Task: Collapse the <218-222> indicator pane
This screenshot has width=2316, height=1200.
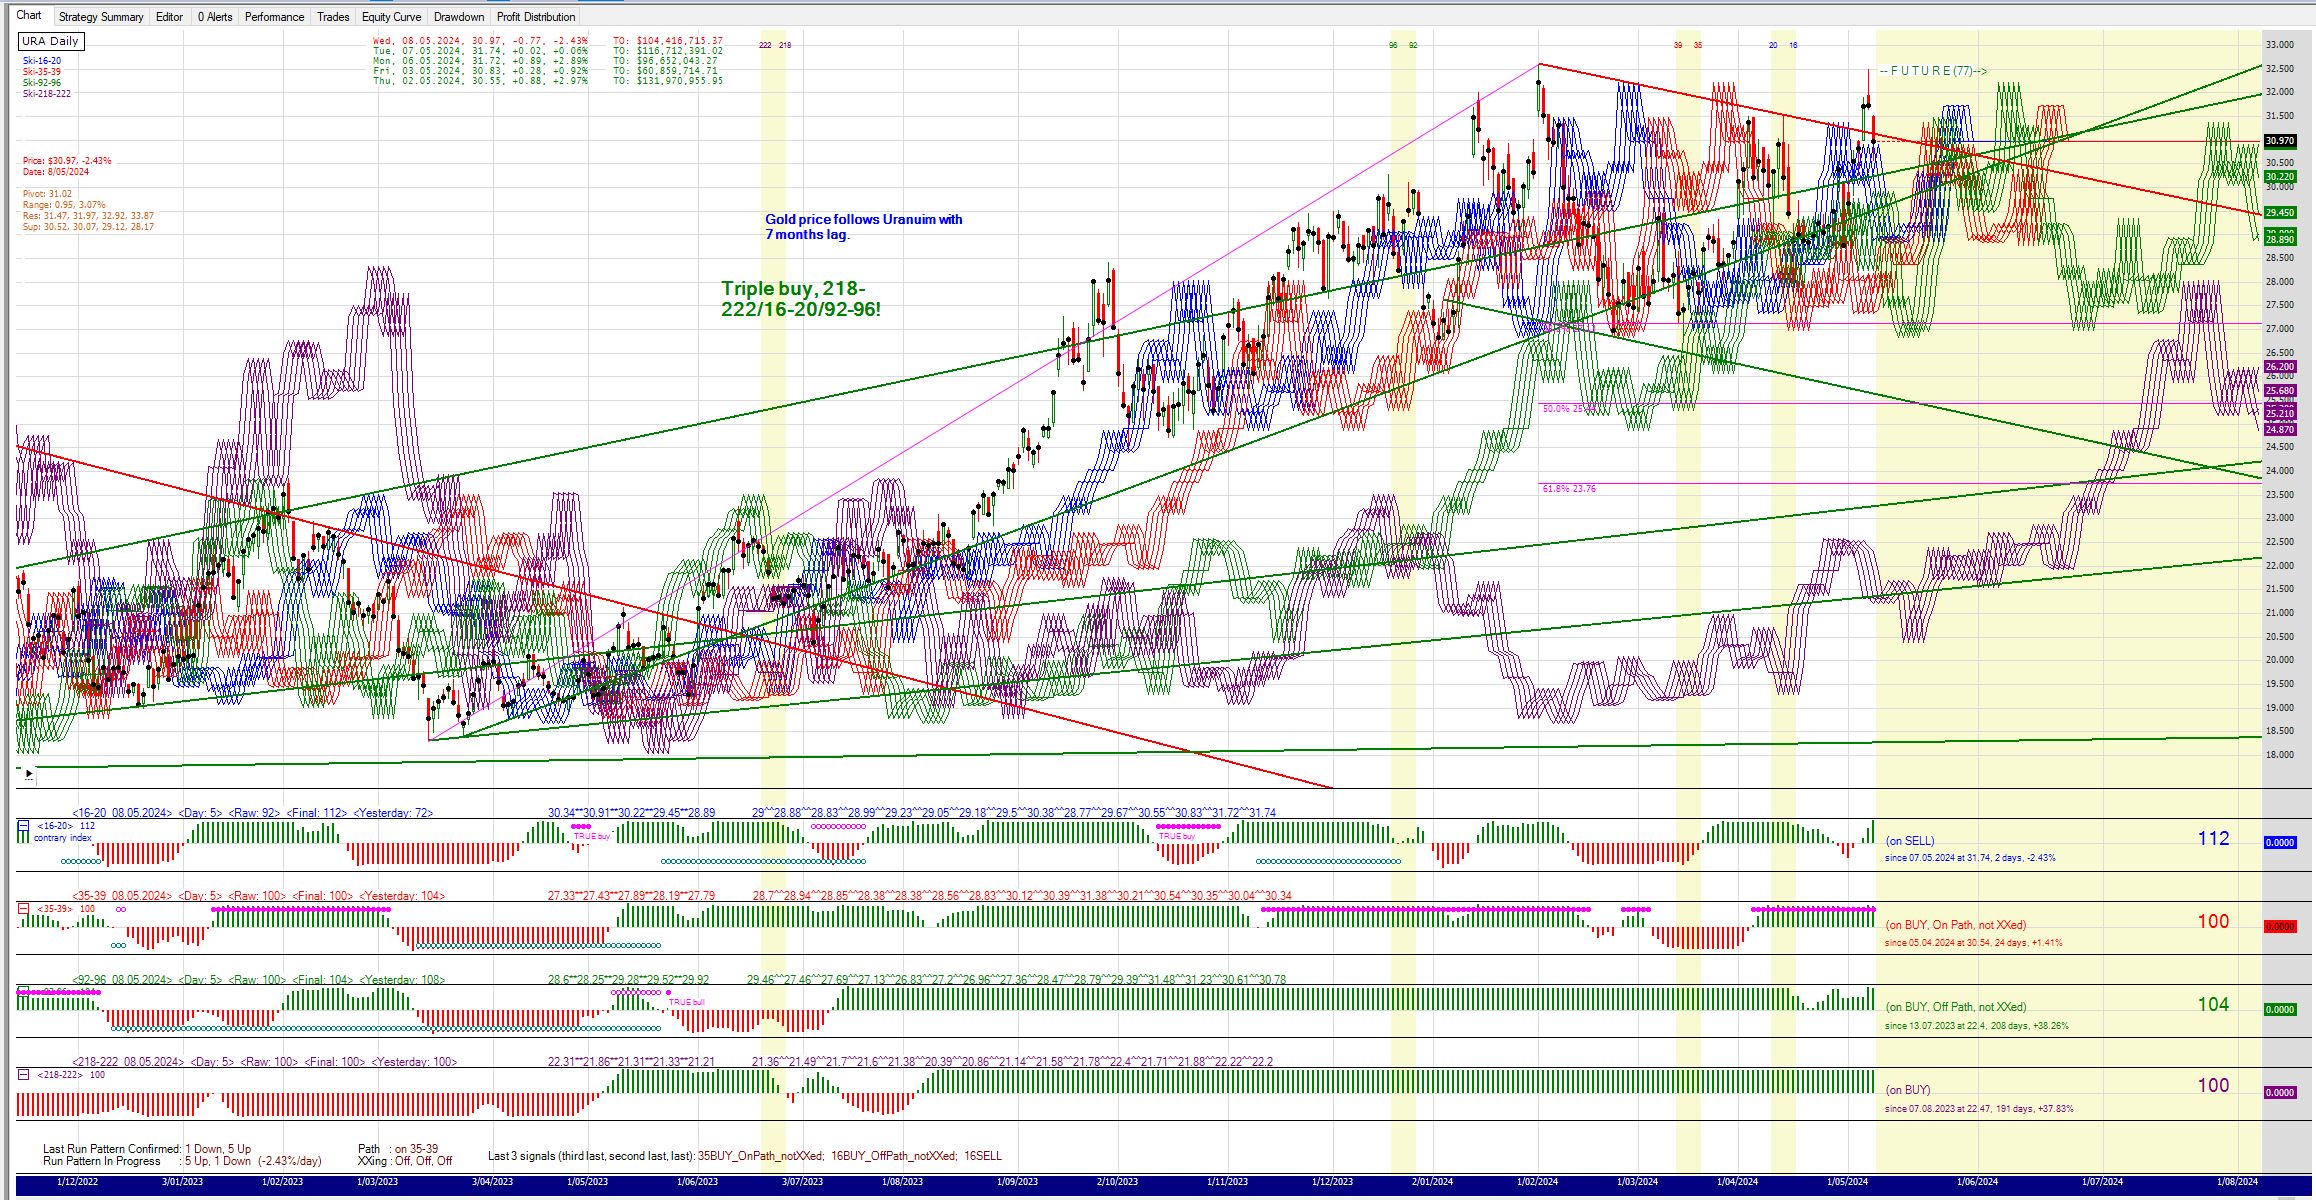Action: pyautogui.click(x=23, y=1074)
